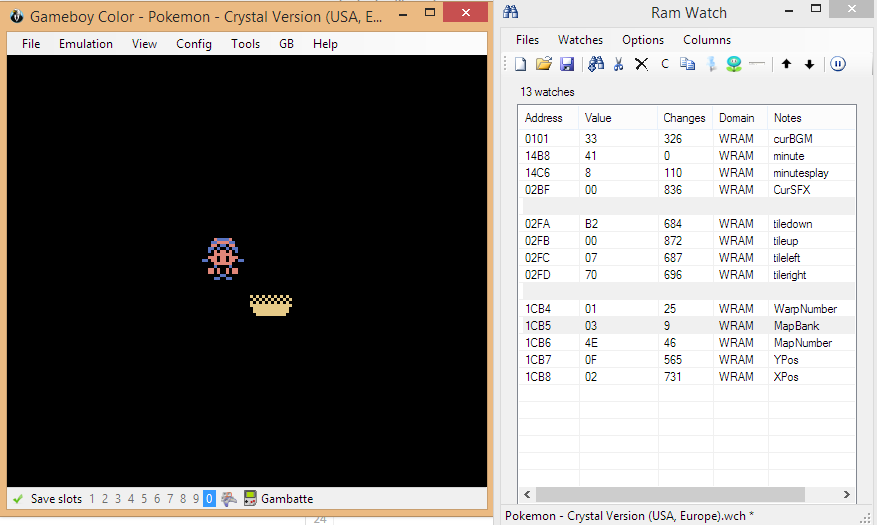The image size is (877, 525).
Task: Select save slot 5 in status bar
Action: (145, 498)
